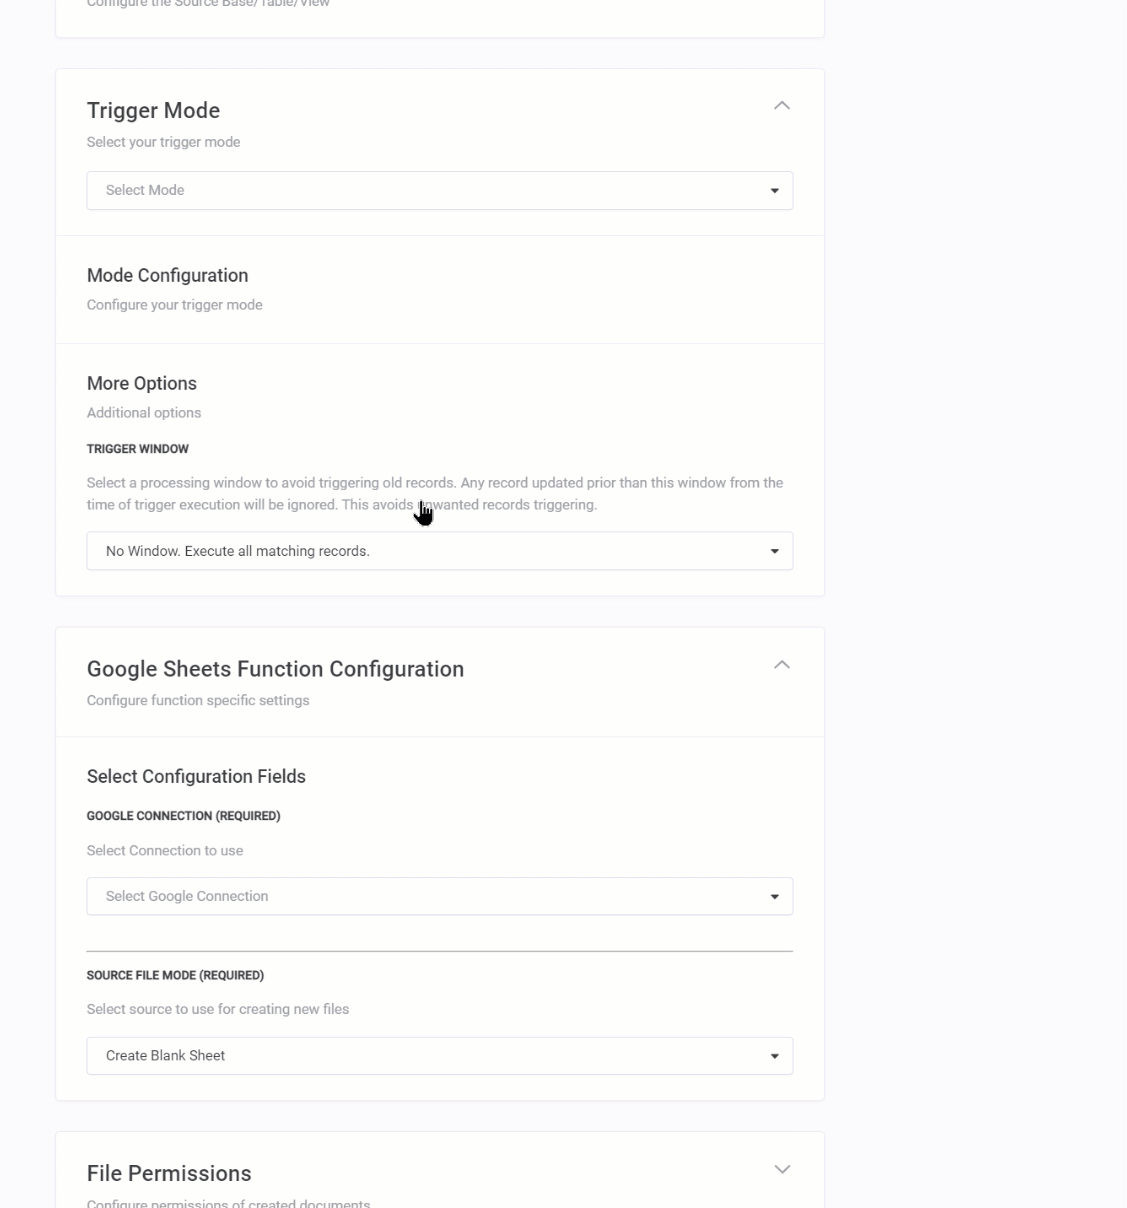The height and width of the screenshot is (1208, 1127).
Task: Open the No Window trigger window dropdown
Action: (439, 551)
